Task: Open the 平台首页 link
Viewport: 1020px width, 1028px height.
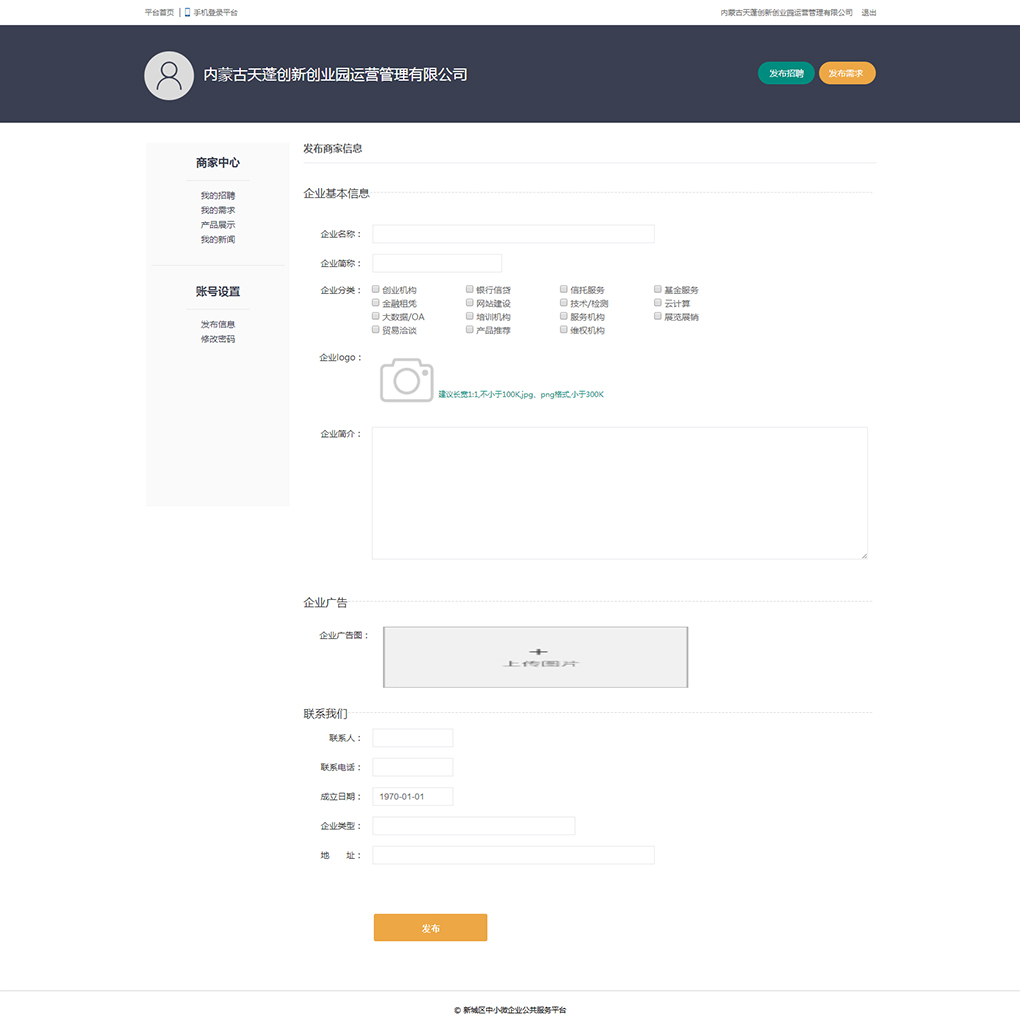Action: [x=159, y=13]
